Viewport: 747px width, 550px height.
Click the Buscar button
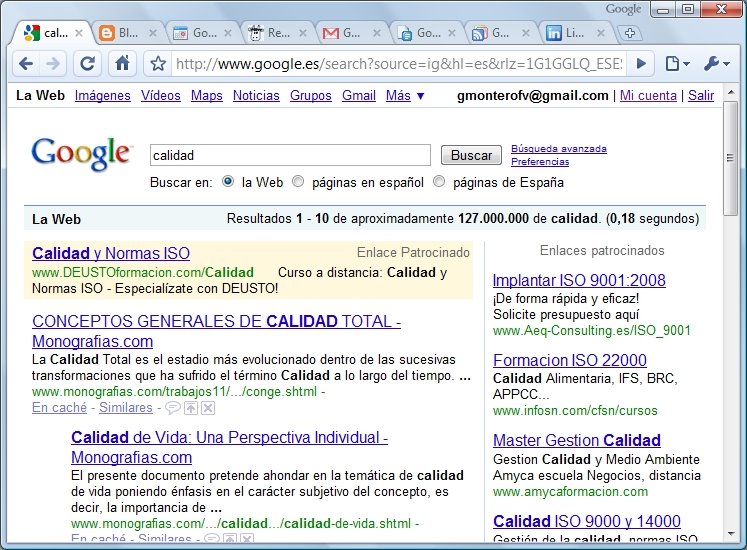tap(471, 155)
